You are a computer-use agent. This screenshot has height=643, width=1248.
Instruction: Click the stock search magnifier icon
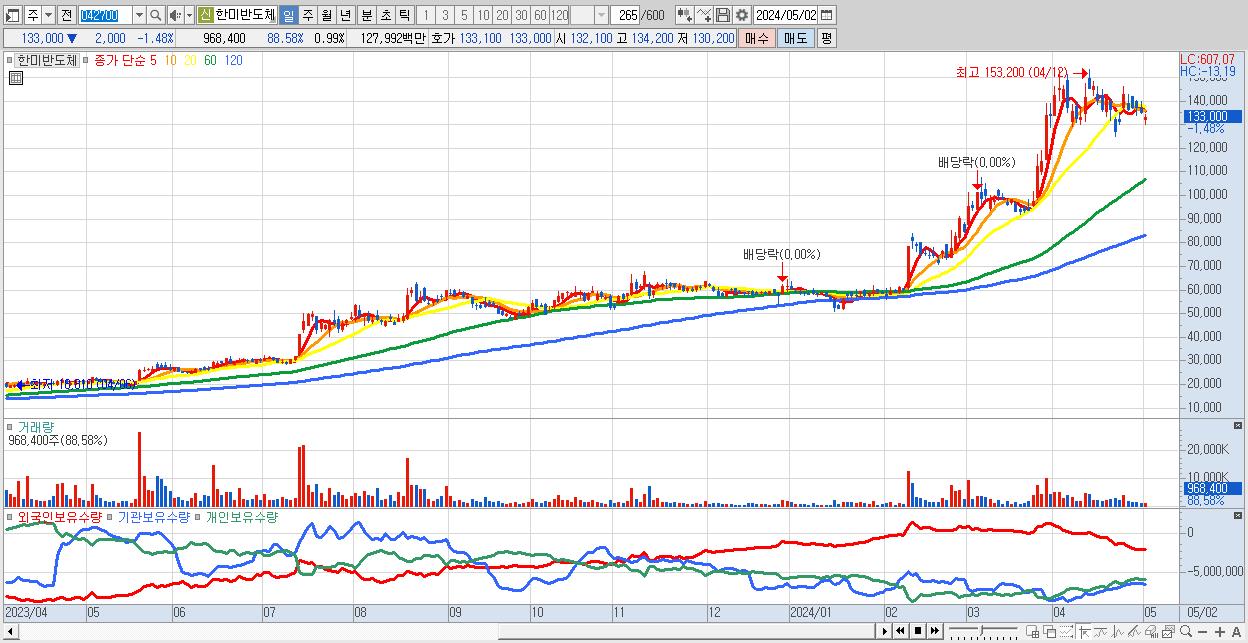[x=156, y=15]
